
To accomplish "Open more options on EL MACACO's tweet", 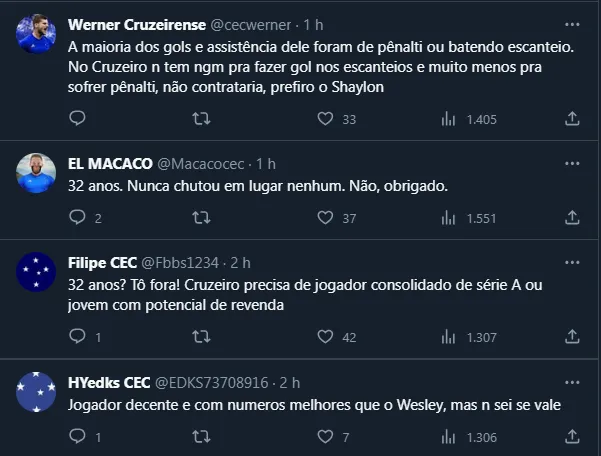I will tap(570, 162).
